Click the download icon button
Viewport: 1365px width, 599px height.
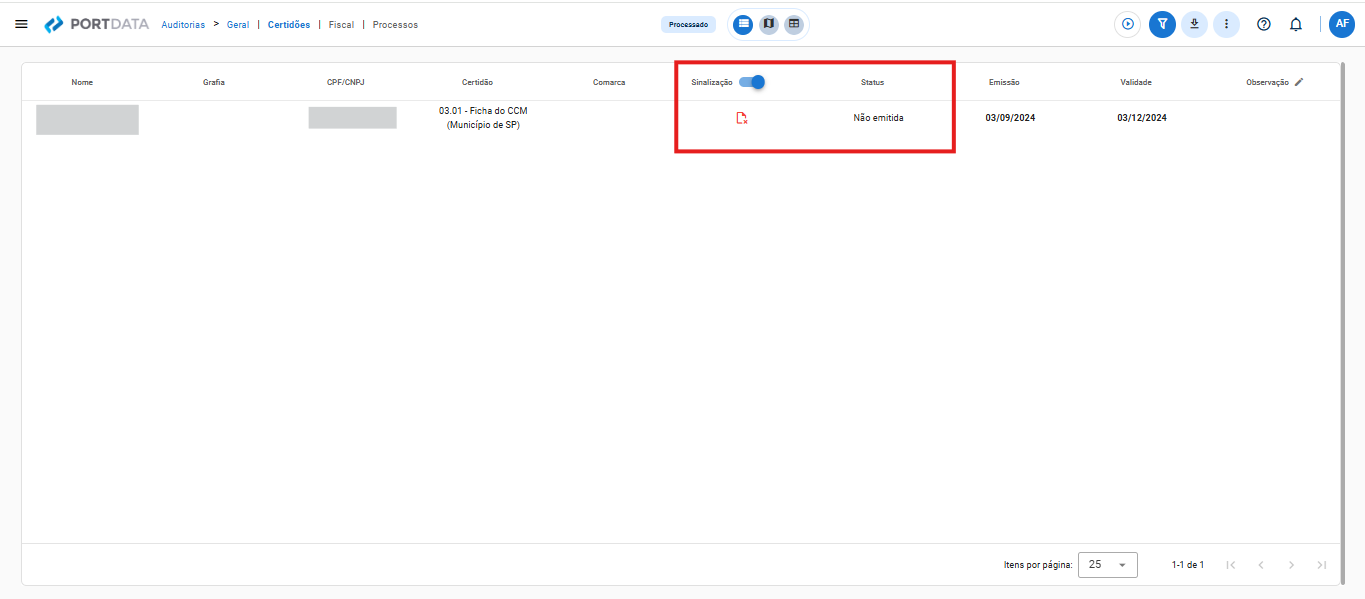click(x=1194, y=24)
